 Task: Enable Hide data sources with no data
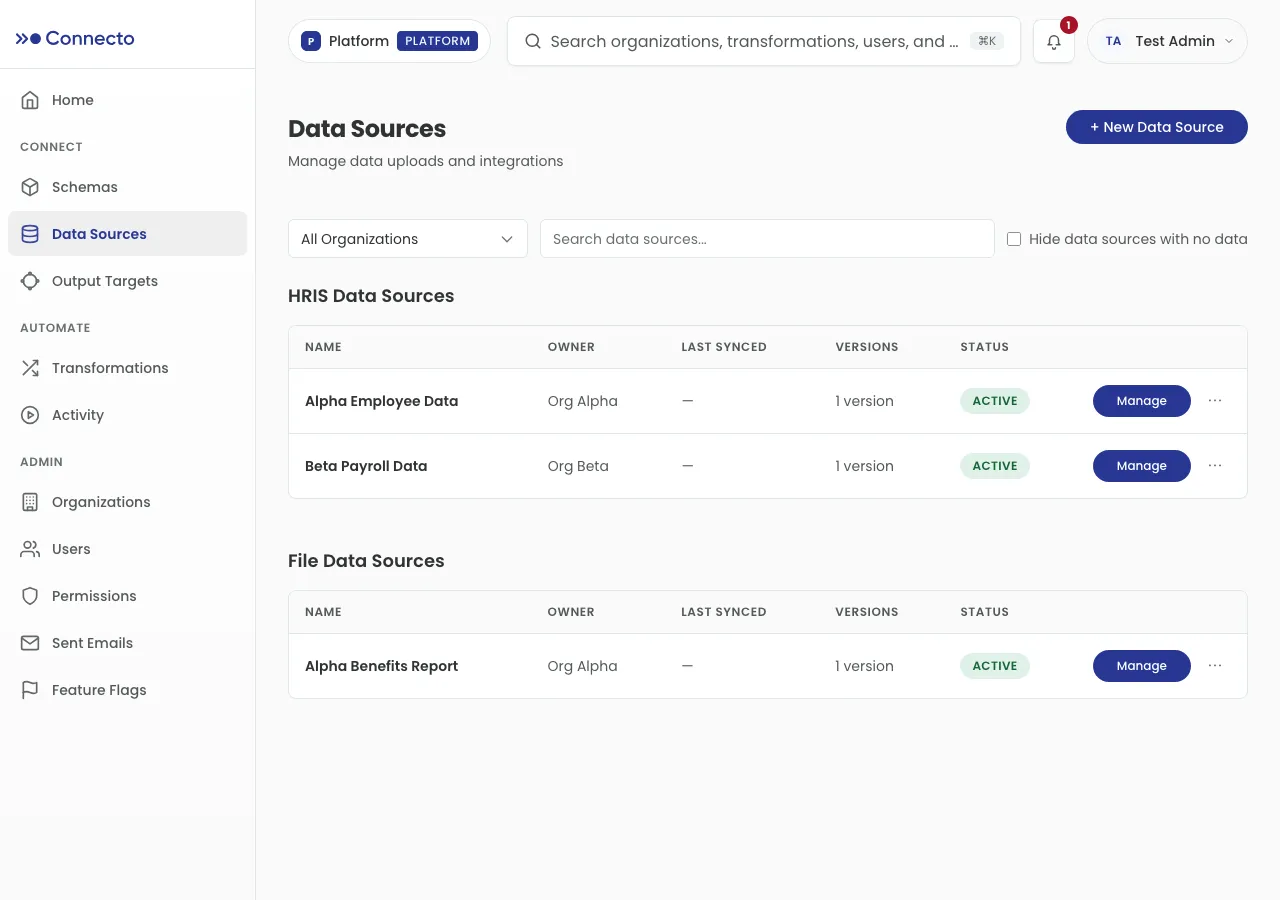point(1014,239)
